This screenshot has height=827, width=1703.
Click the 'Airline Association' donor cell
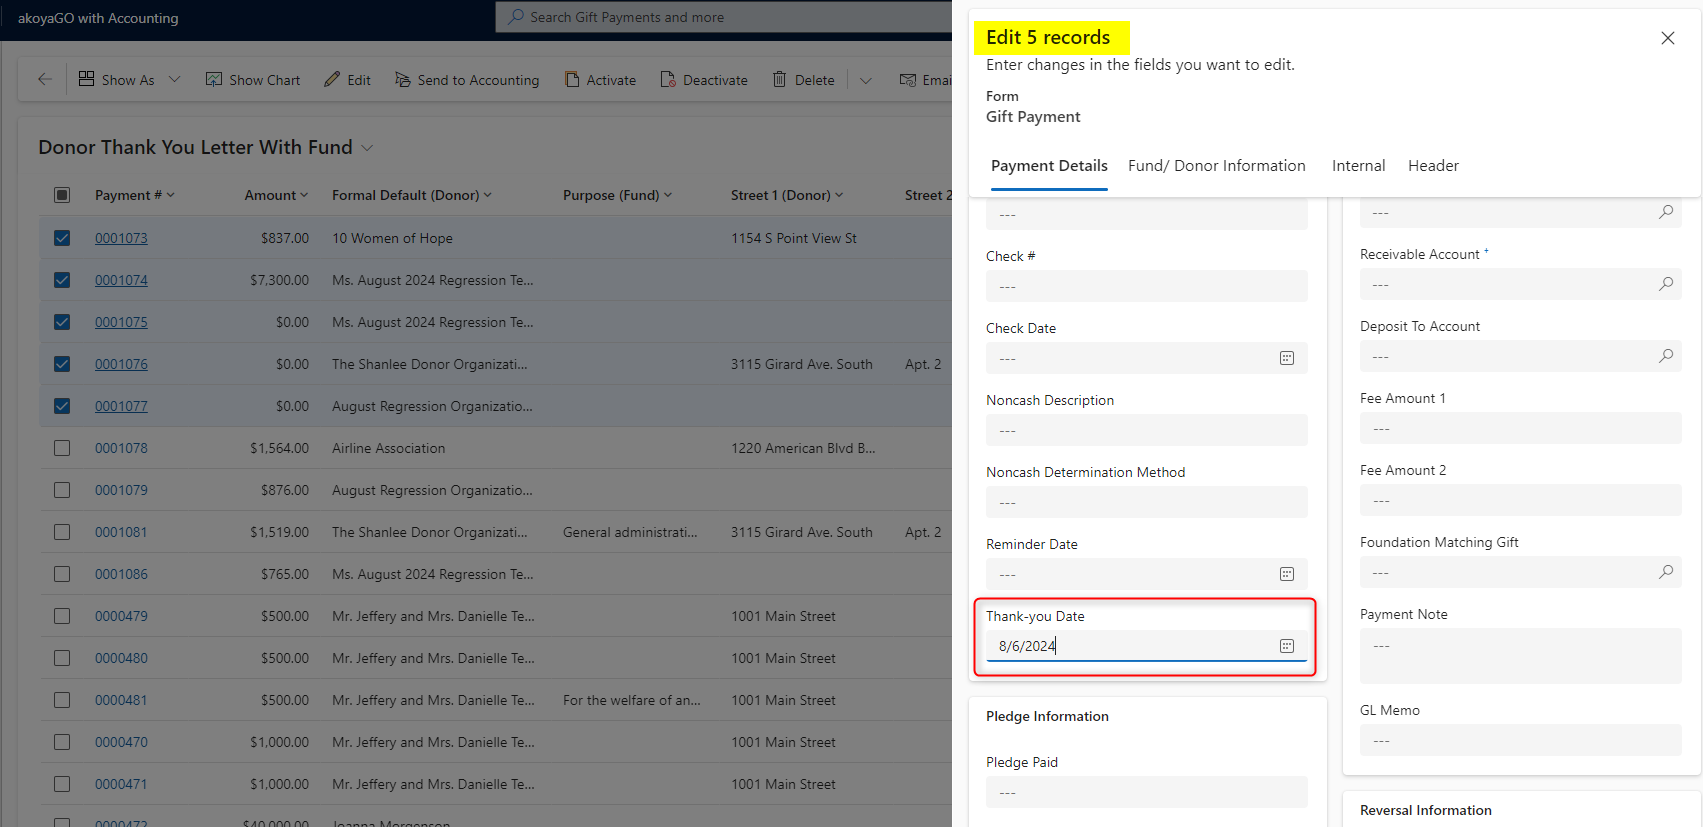[x=388, y=448]
